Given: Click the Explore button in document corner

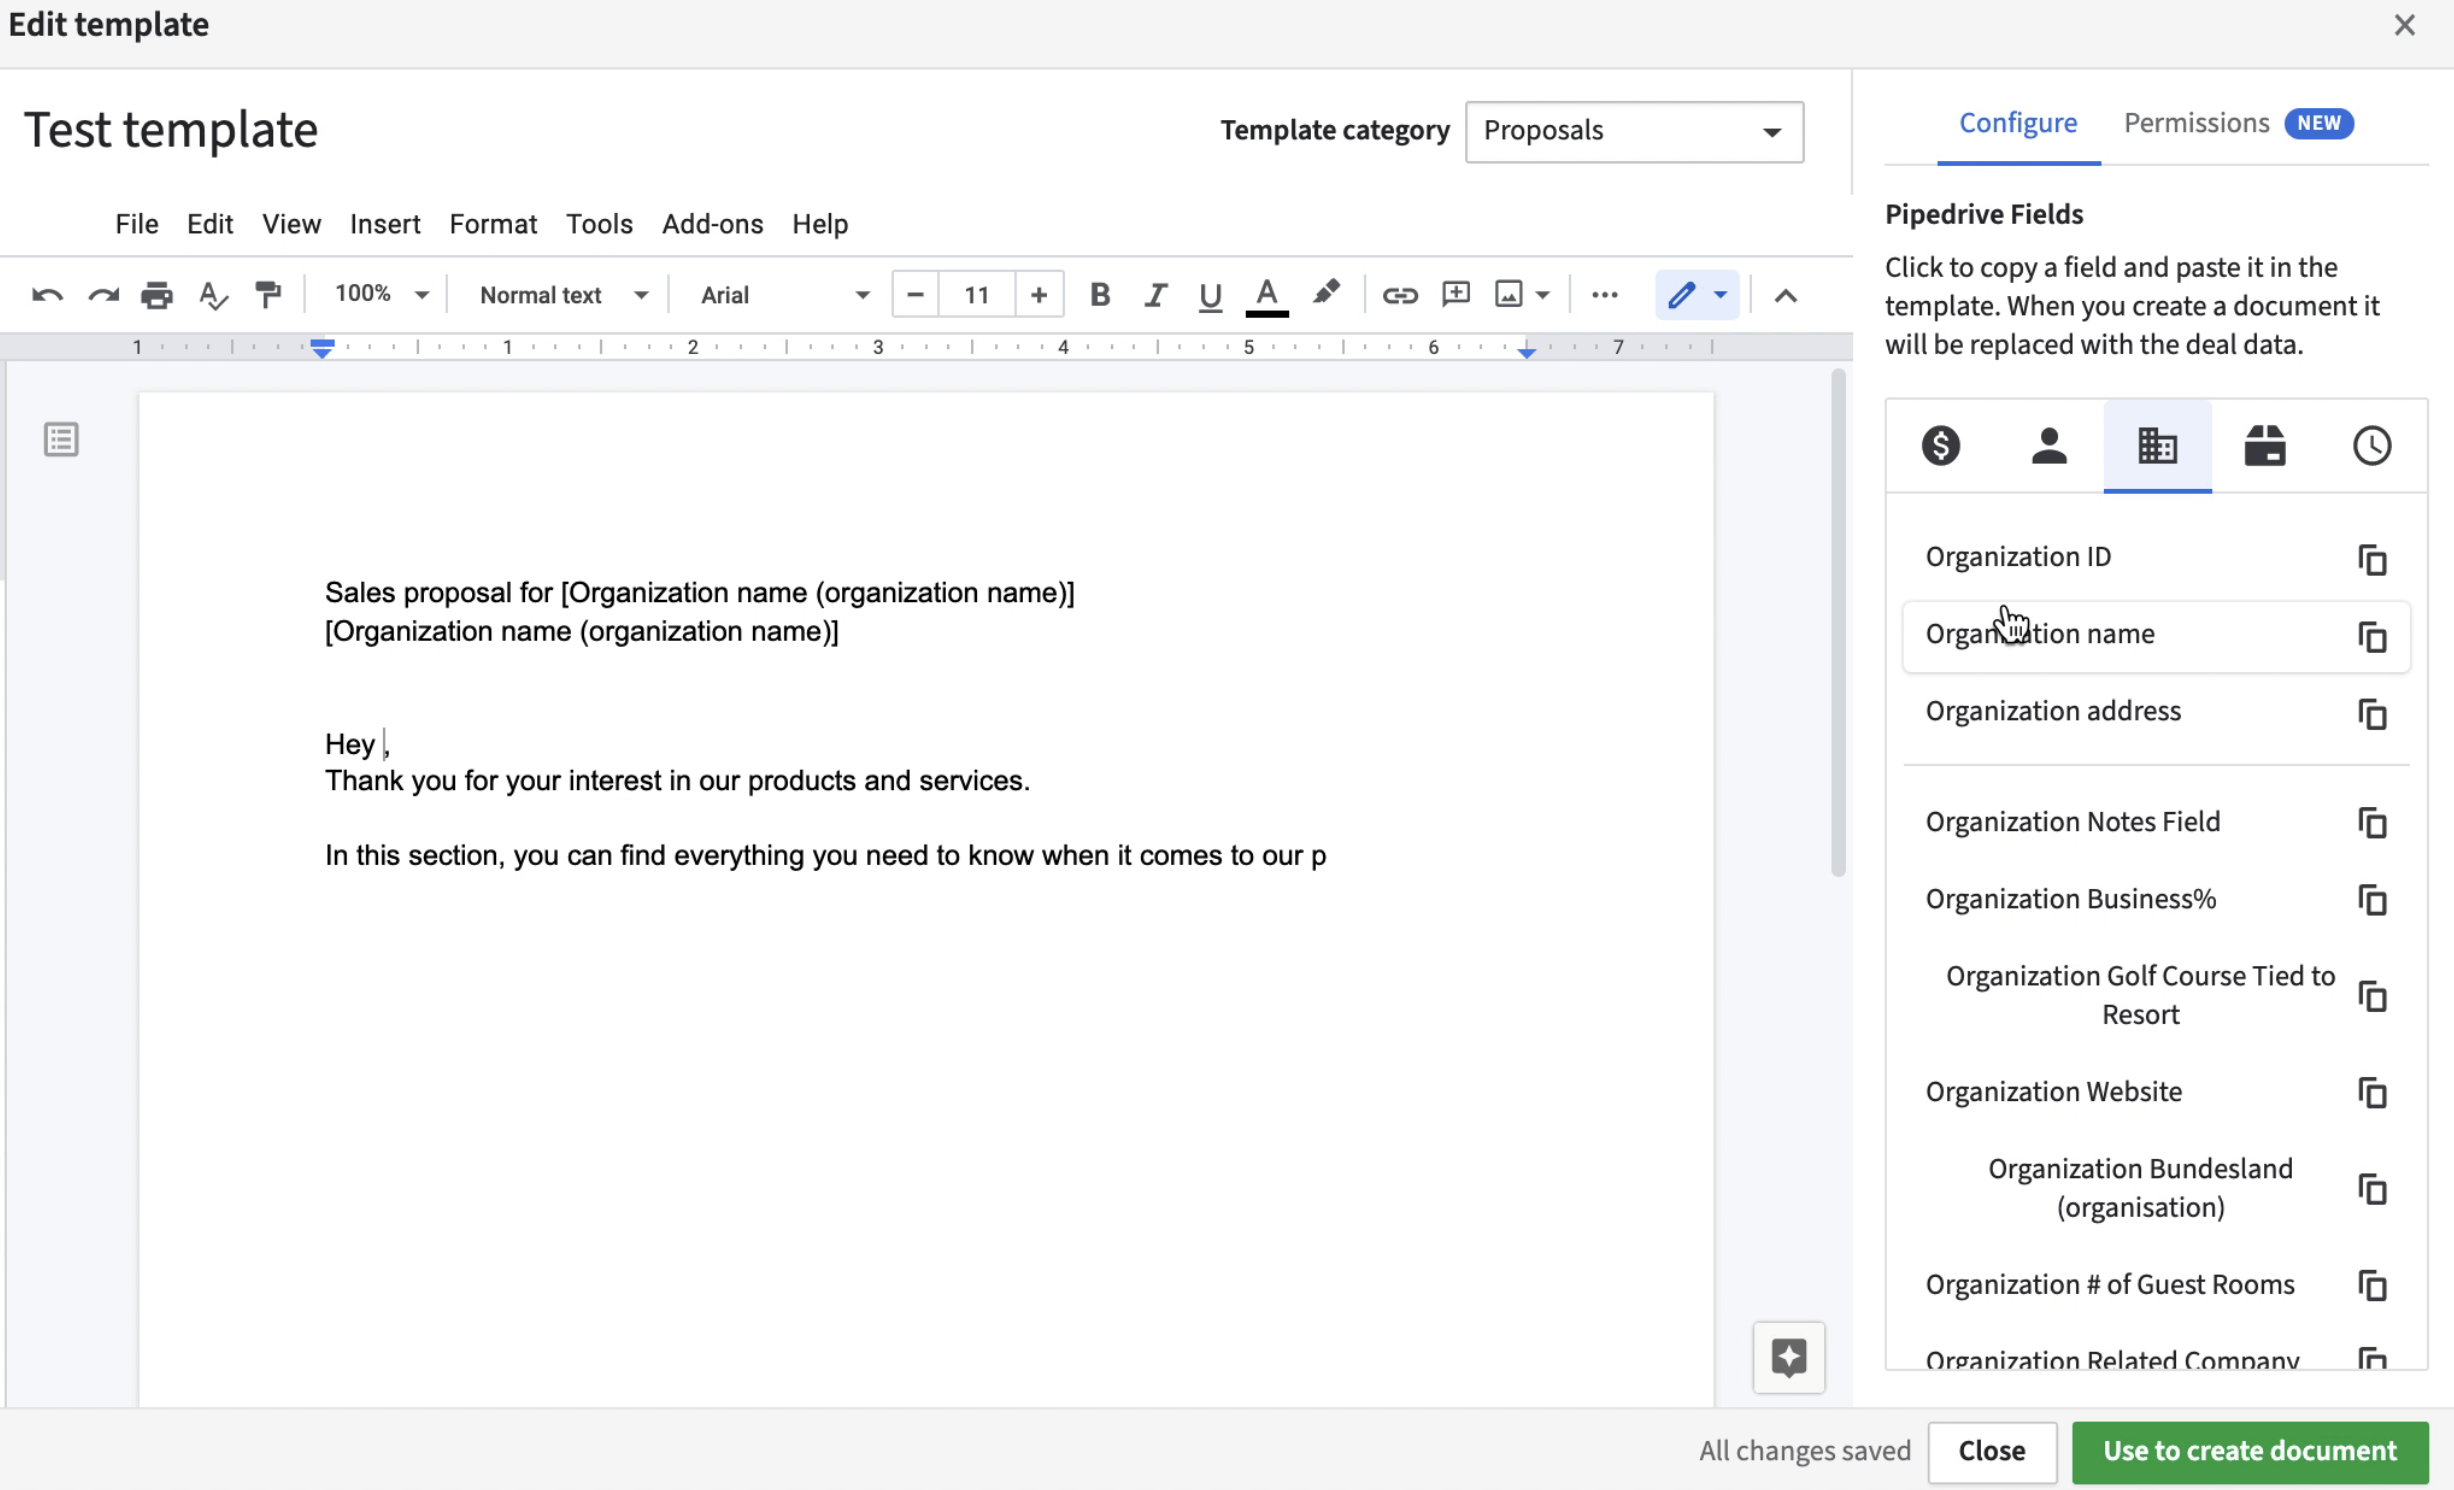Looking at the screenshot, I should pos(1788,1357).
